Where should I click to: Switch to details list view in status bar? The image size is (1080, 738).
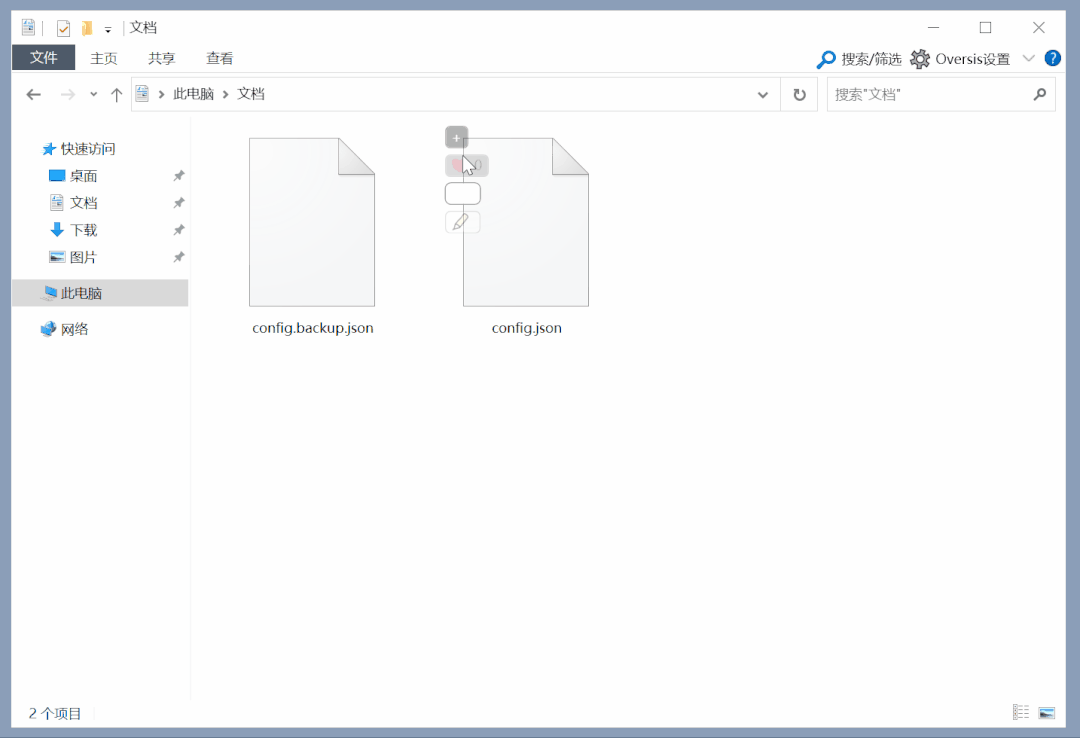coord(1021,712)
